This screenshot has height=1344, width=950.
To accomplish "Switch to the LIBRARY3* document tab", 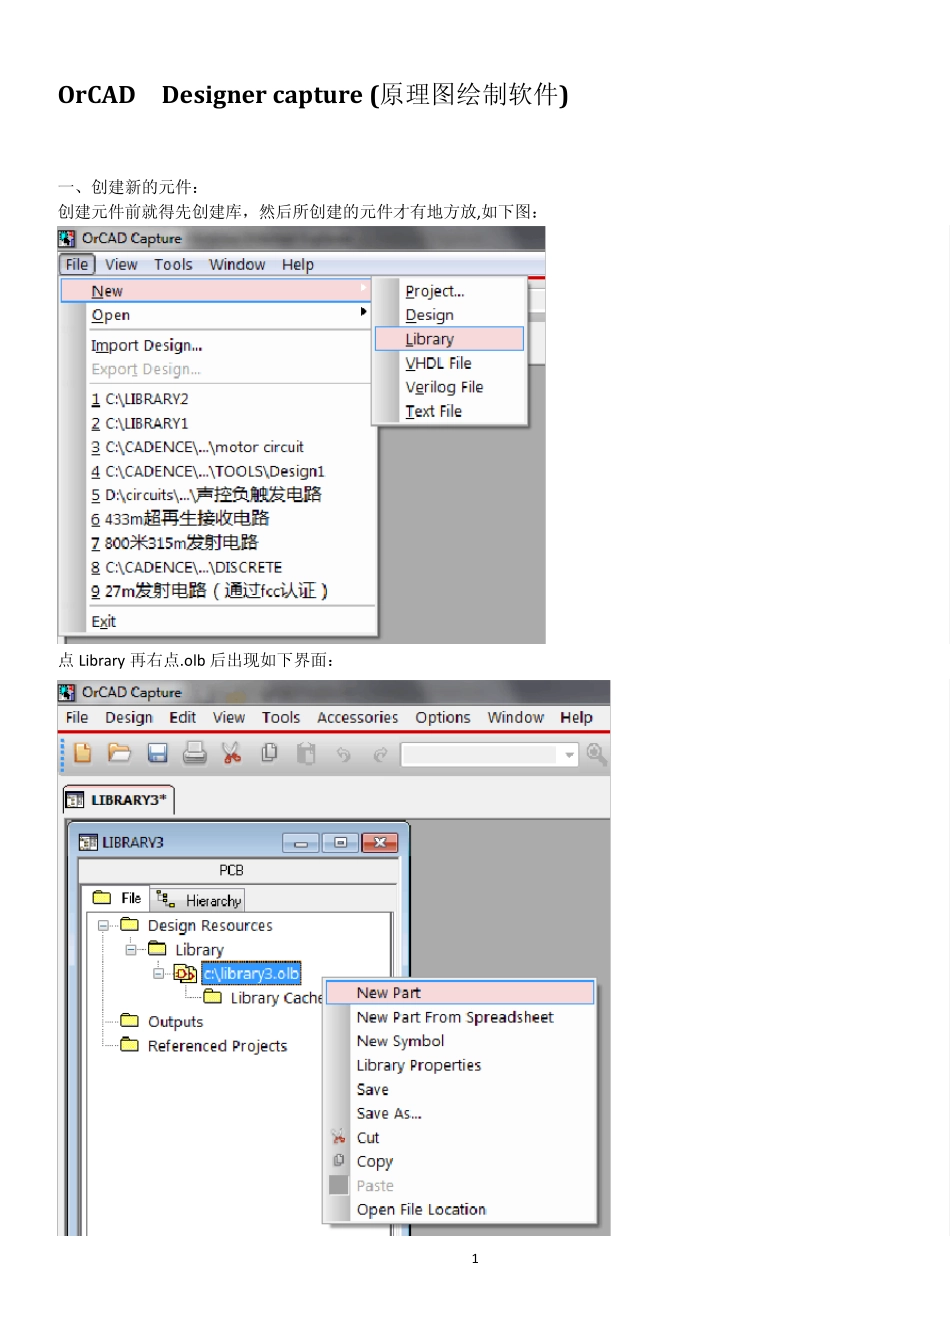I will point(118,800).
